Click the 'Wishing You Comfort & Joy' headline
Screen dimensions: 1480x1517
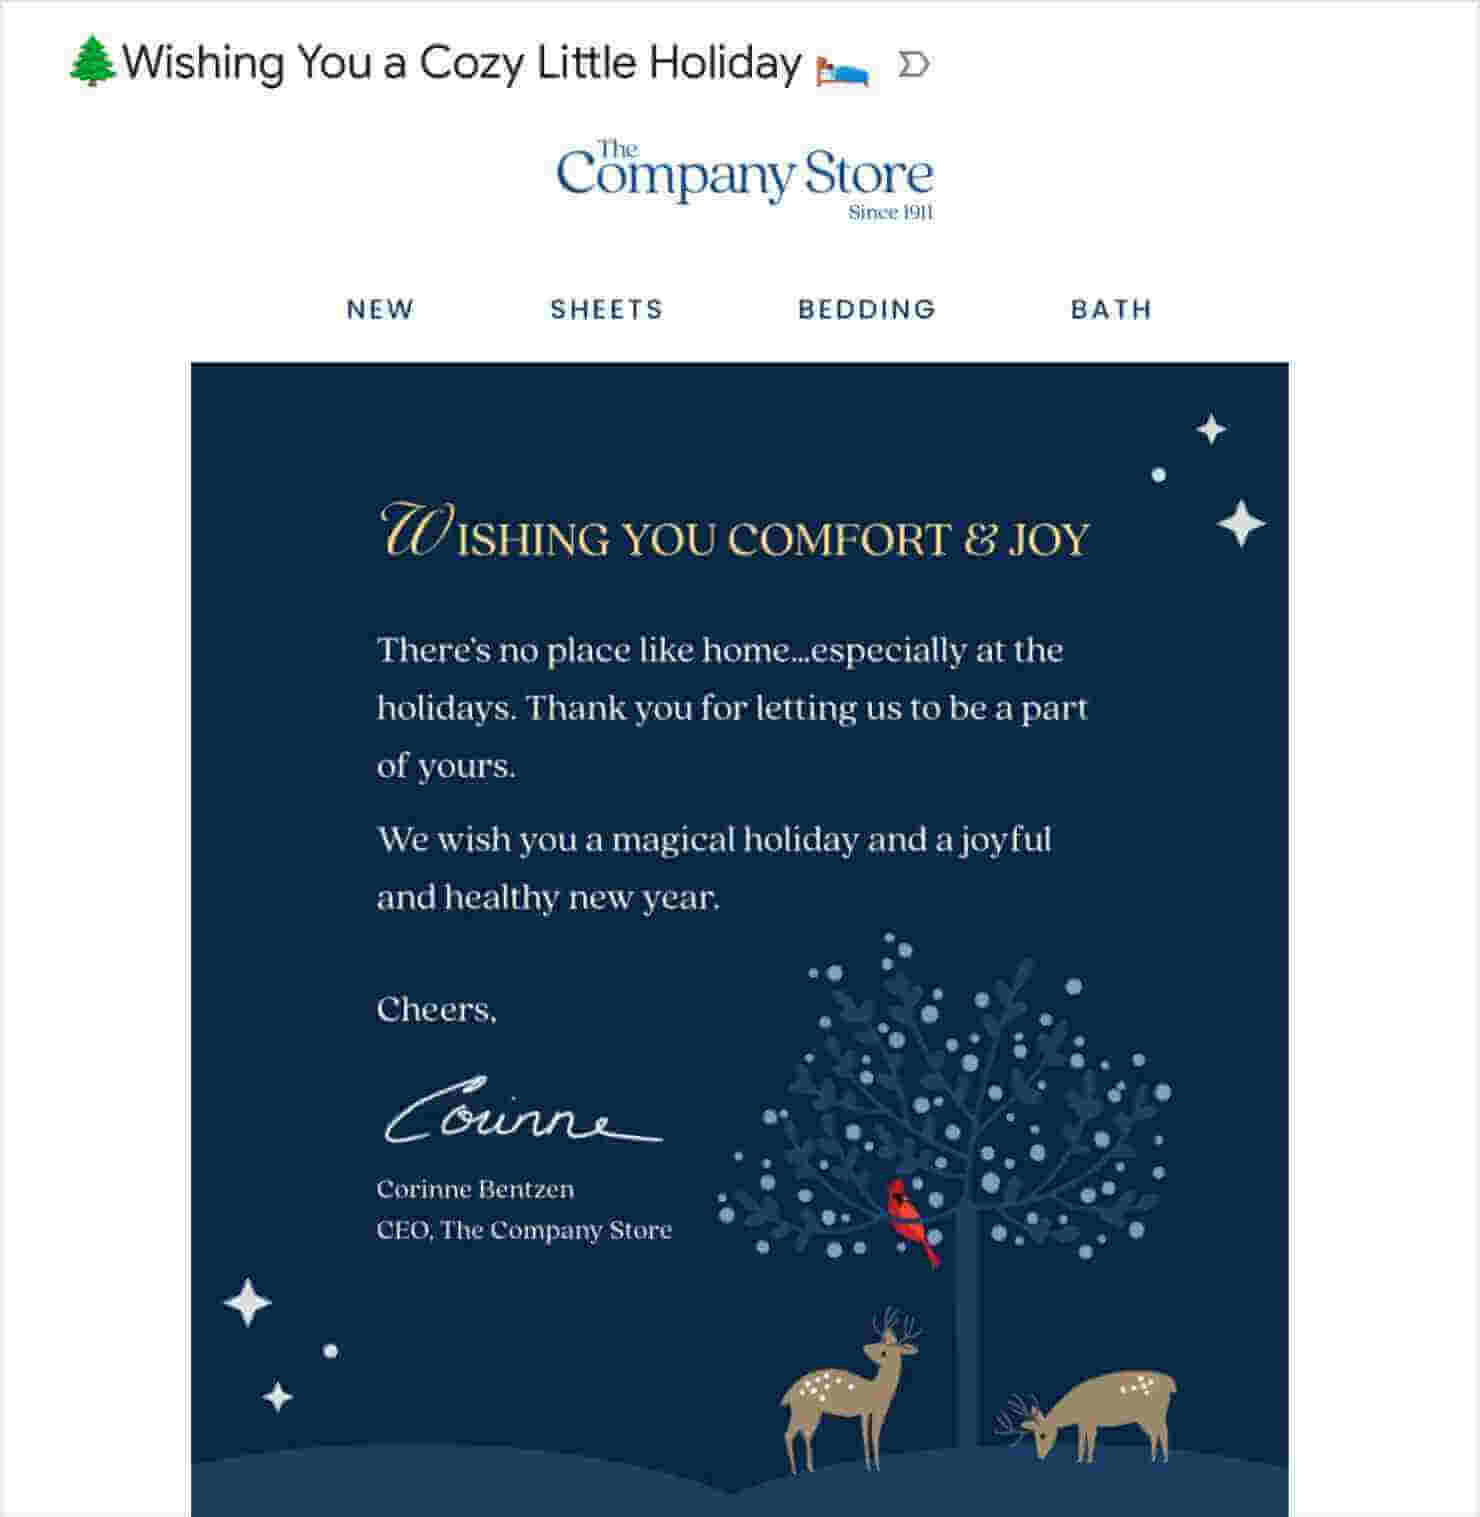tap(737, 535)
